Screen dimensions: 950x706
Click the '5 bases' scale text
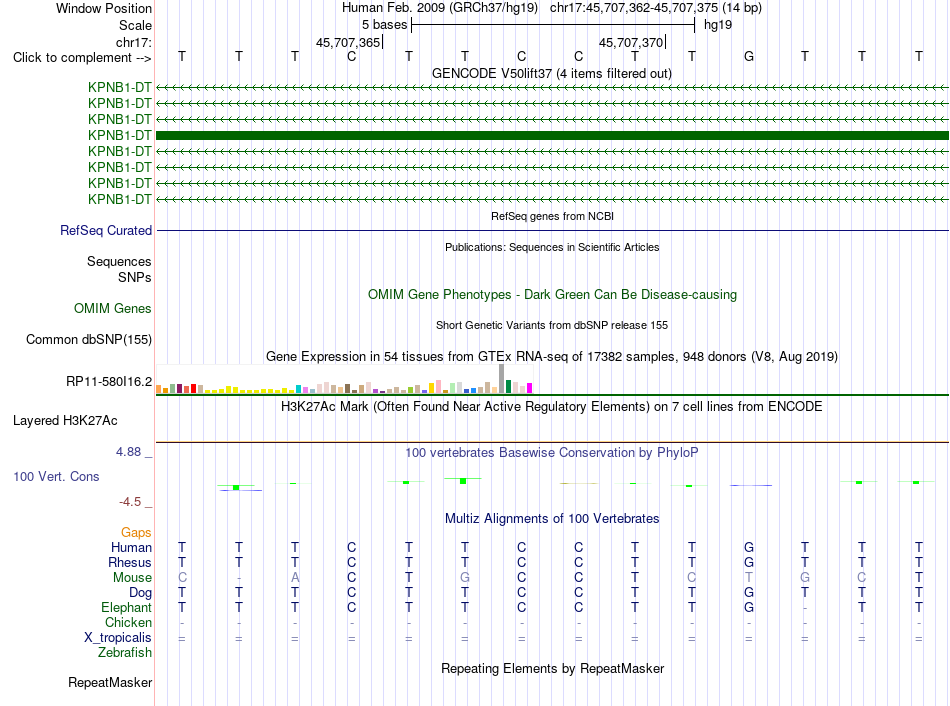click(x=384, y=25)
